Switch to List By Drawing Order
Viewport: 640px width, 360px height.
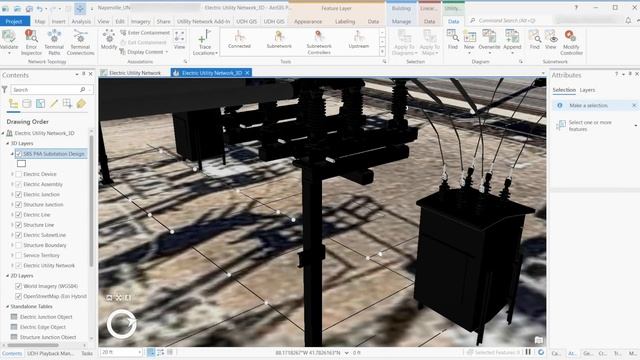click(x=13, y=104)
